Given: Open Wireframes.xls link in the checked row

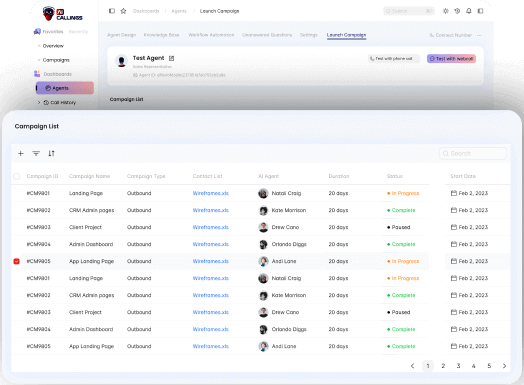Looking at the screenshot, I should click(211, 261).
